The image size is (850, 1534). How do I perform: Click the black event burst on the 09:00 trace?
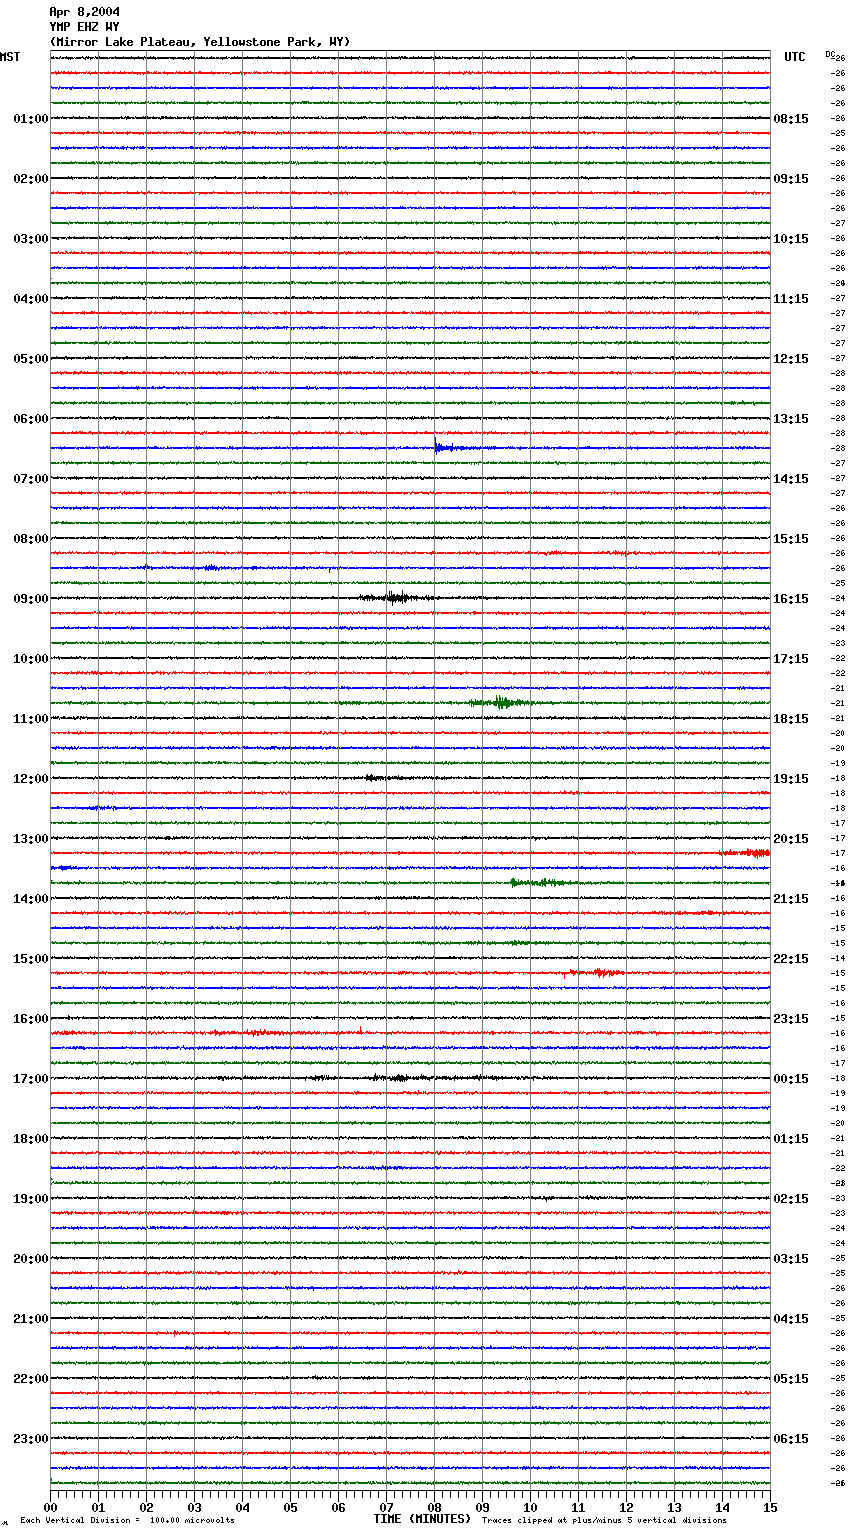click(398, 598)
